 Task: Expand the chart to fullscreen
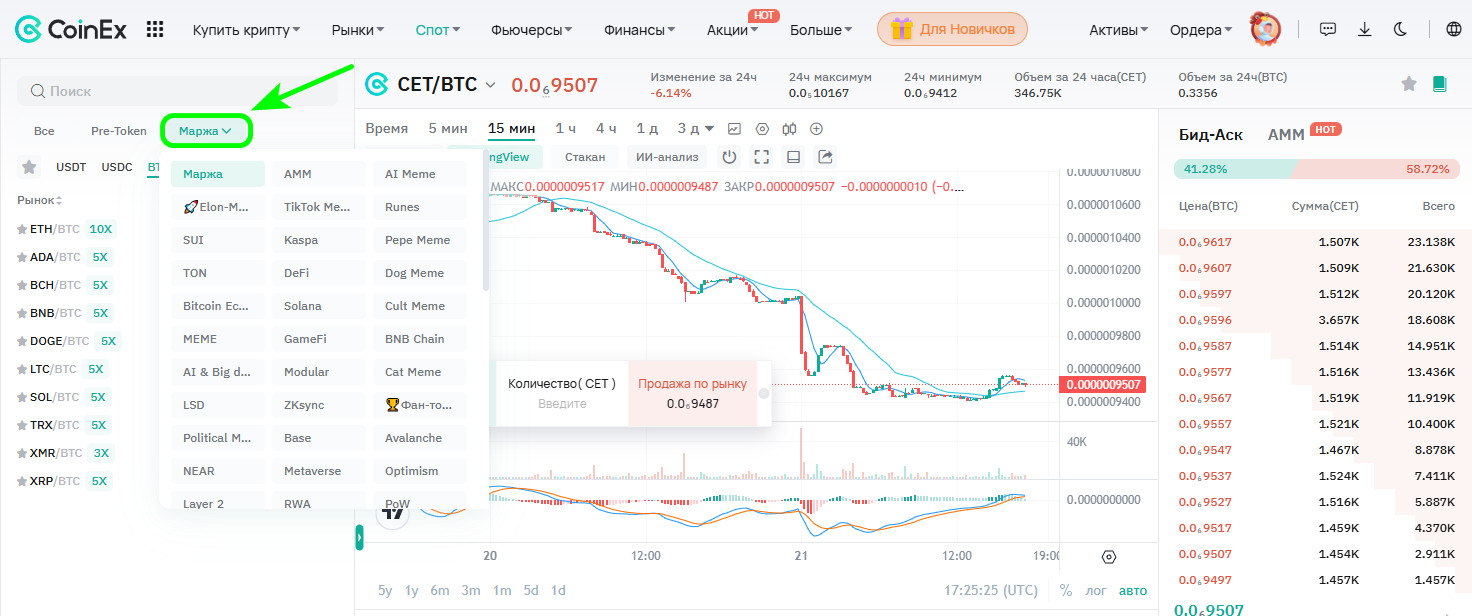pos(761,157)
